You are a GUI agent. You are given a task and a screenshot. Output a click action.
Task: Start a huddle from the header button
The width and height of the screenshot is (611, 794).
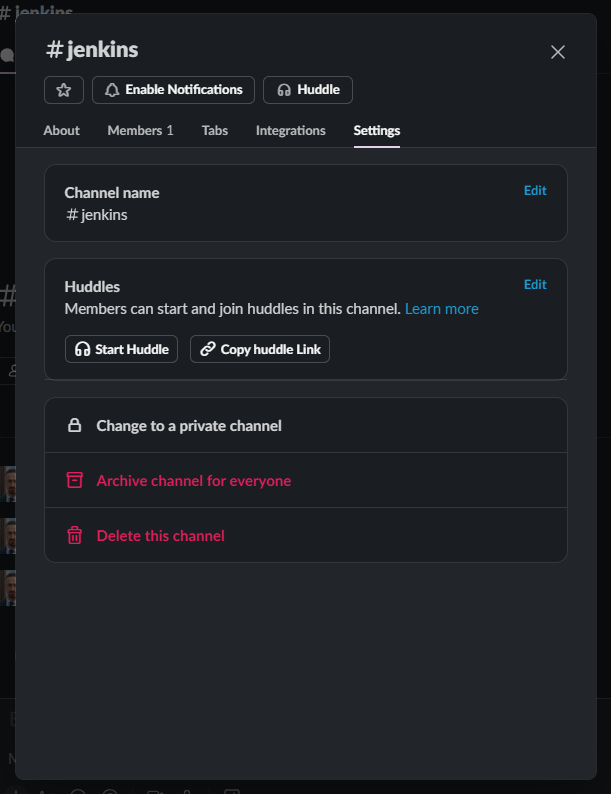coord(308,90)
